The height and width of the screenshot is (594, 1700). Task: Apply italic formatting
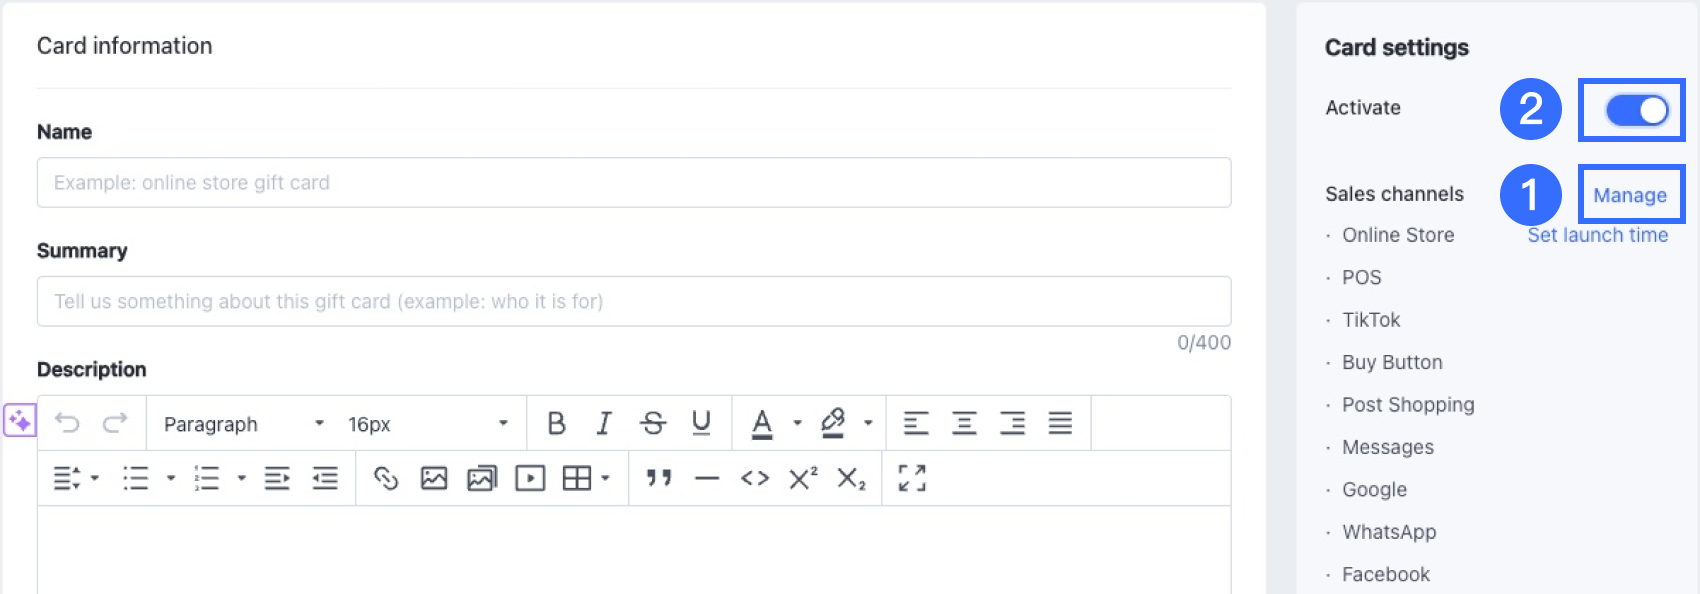(x=604, y=424)
